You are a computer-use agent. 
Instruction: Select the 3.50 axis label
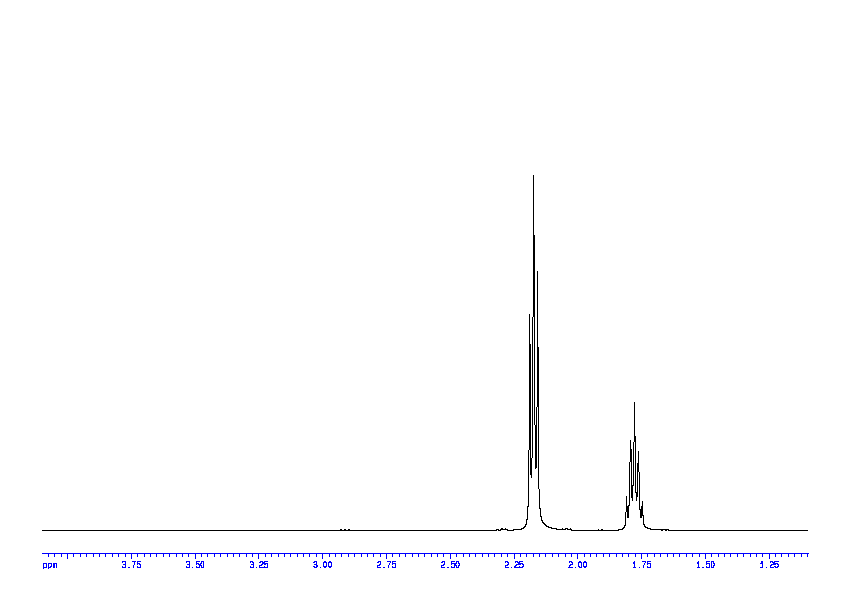point(195,565)
